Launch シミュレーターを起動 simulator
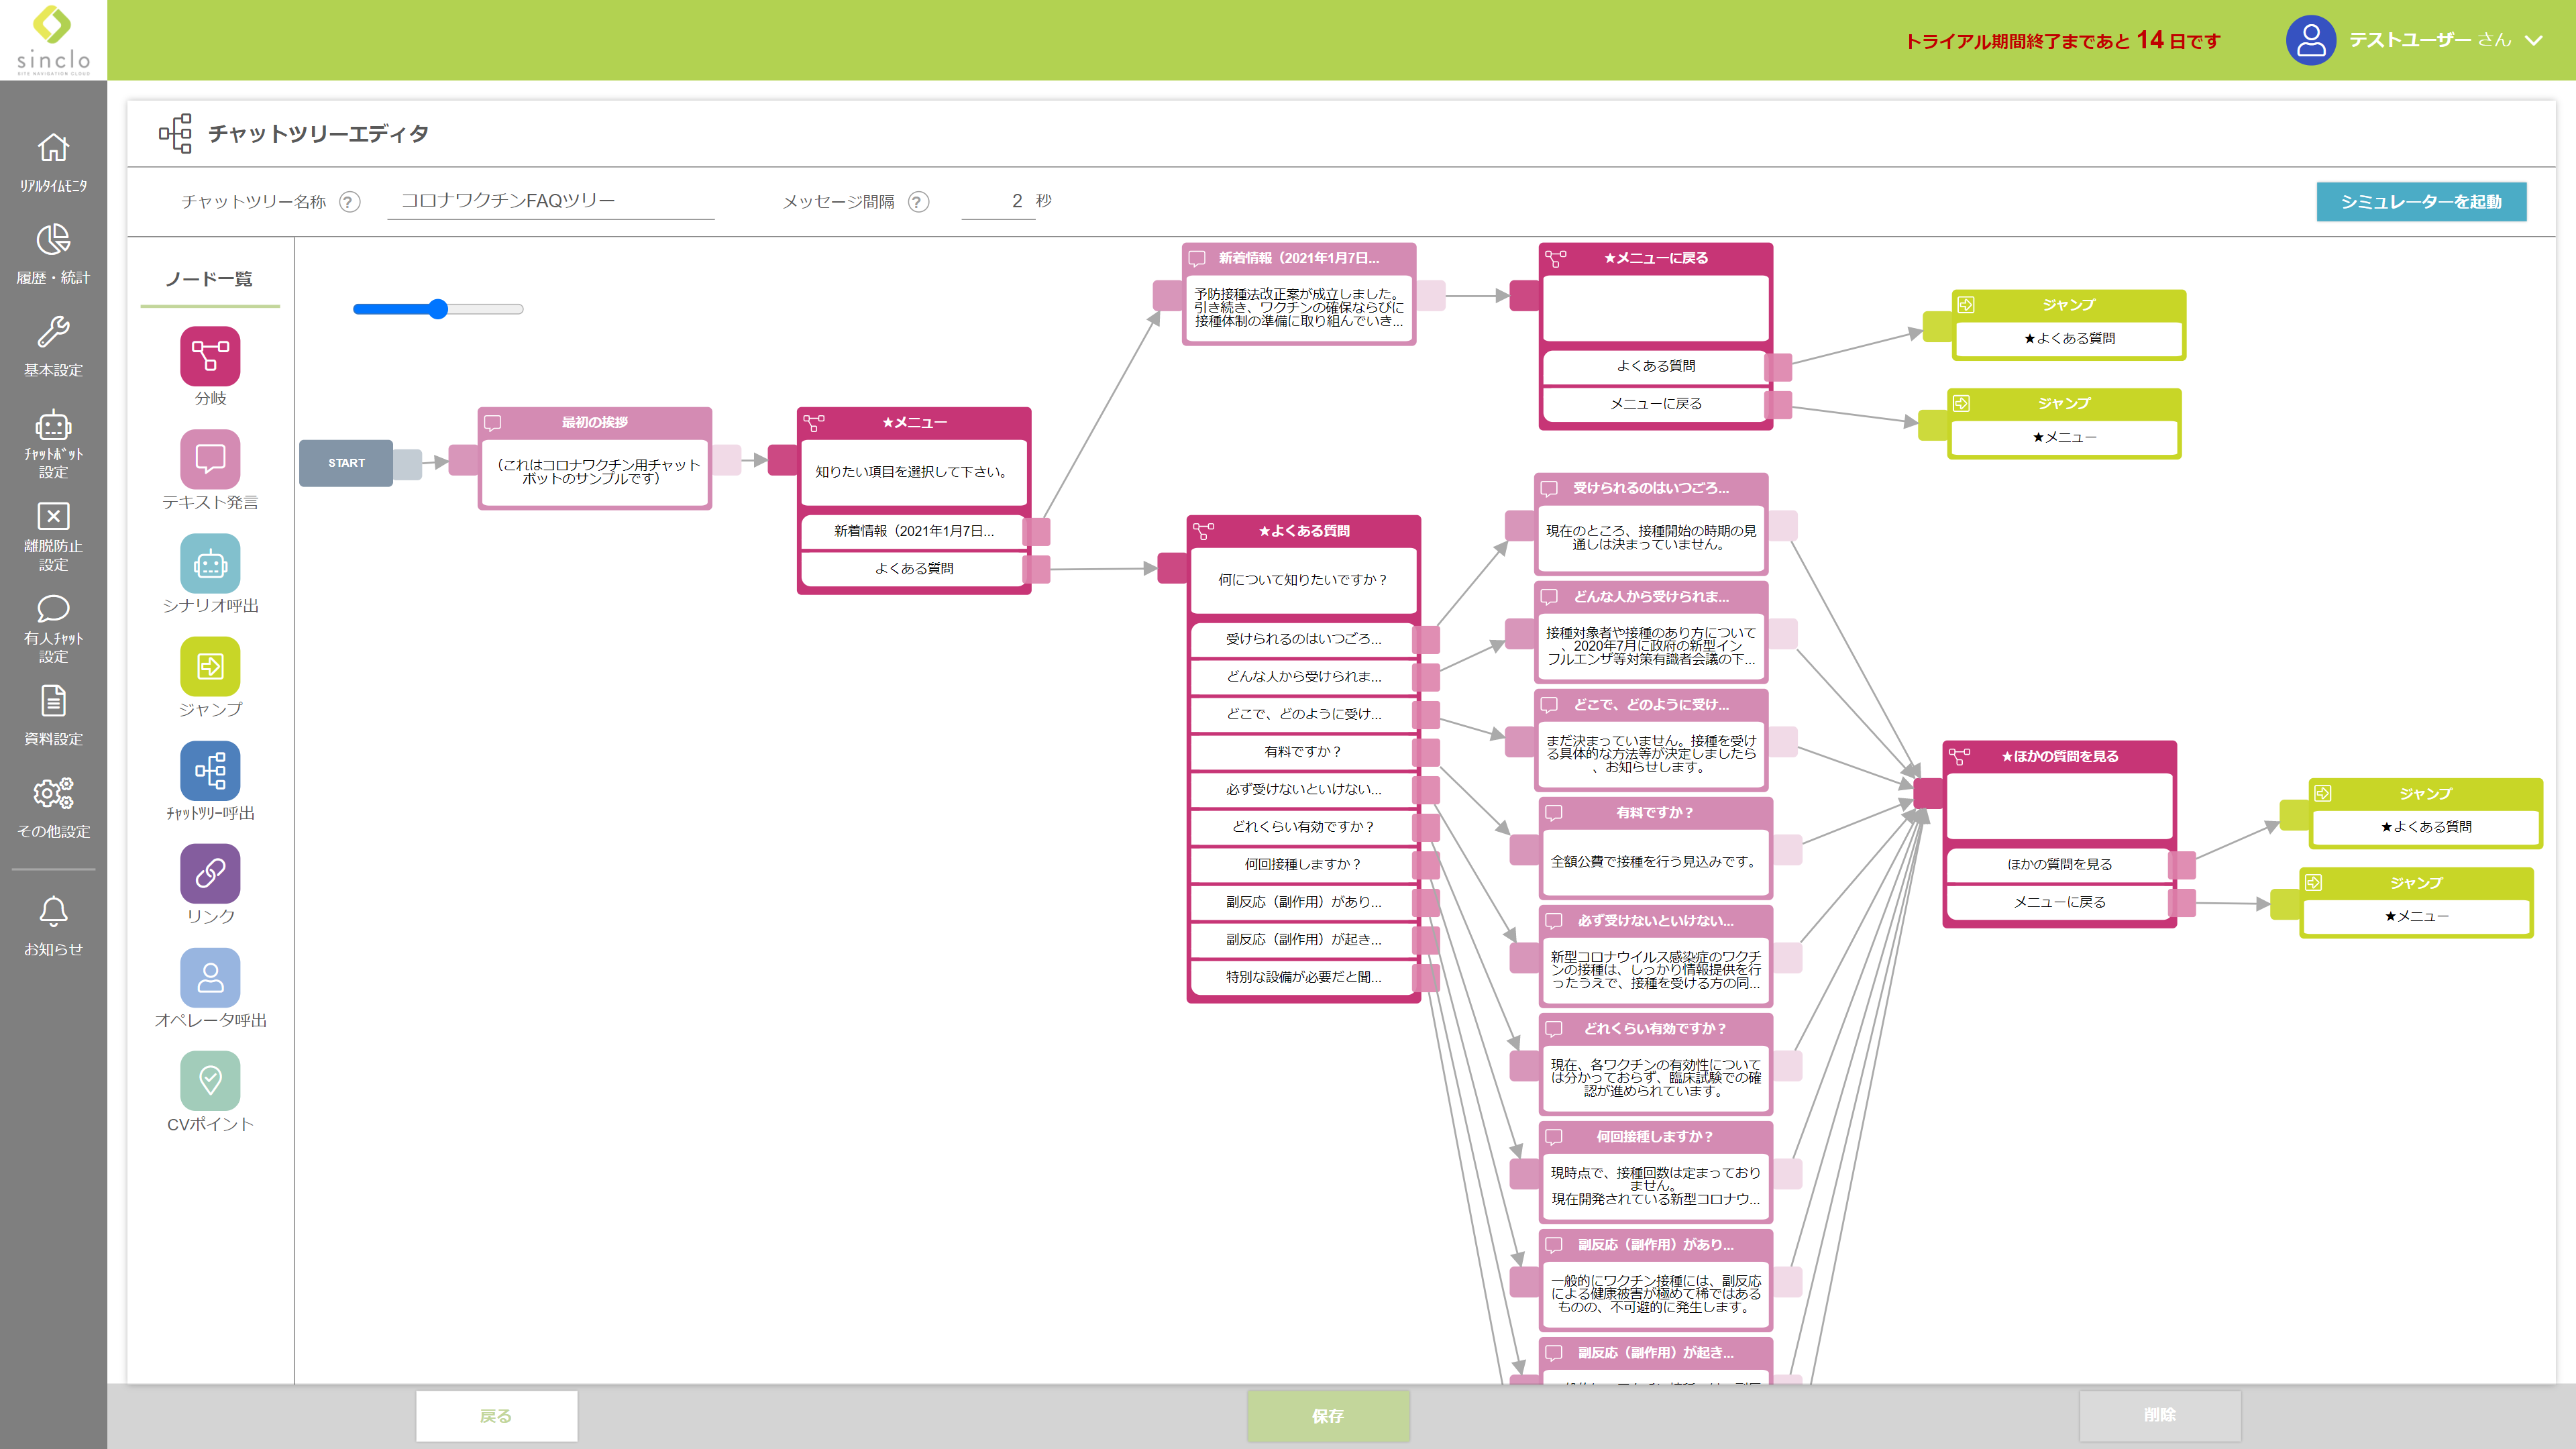 click(x=2421, y=202)
